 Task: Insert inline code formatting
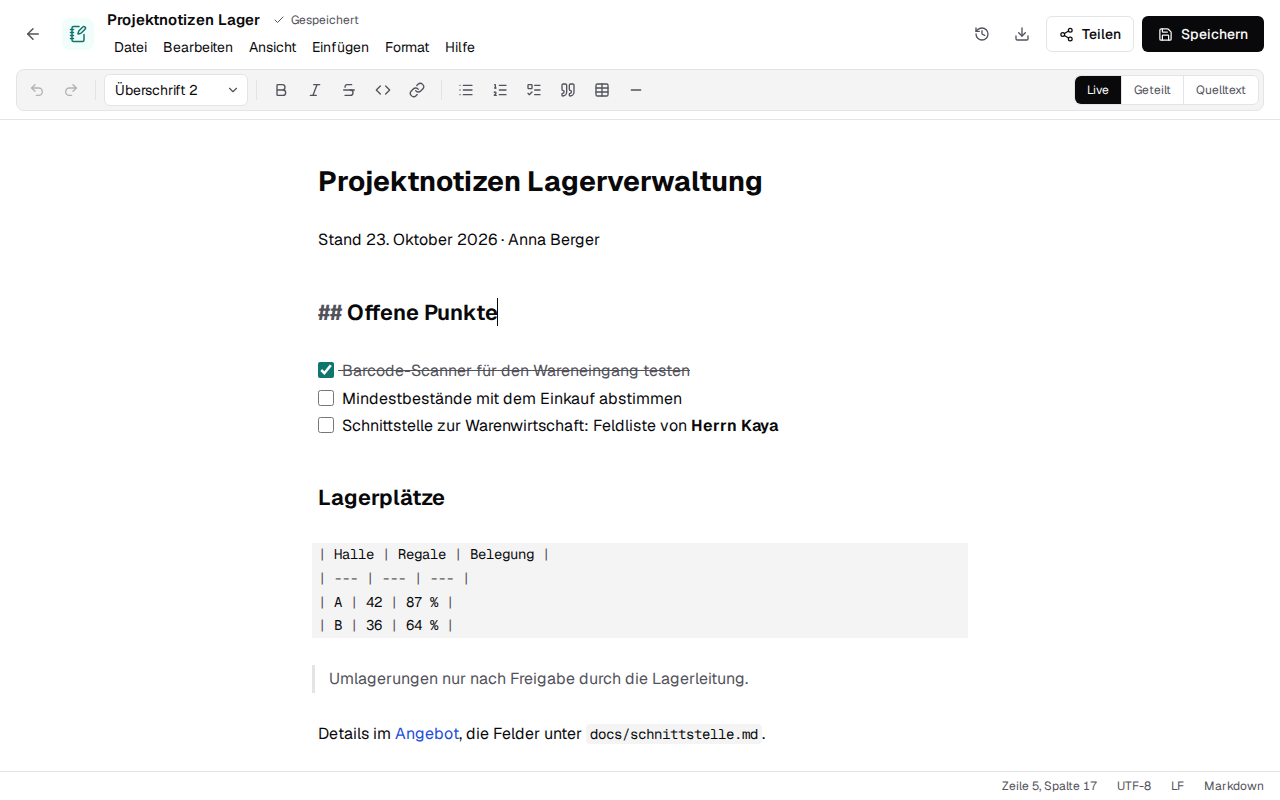pos(383,90)
